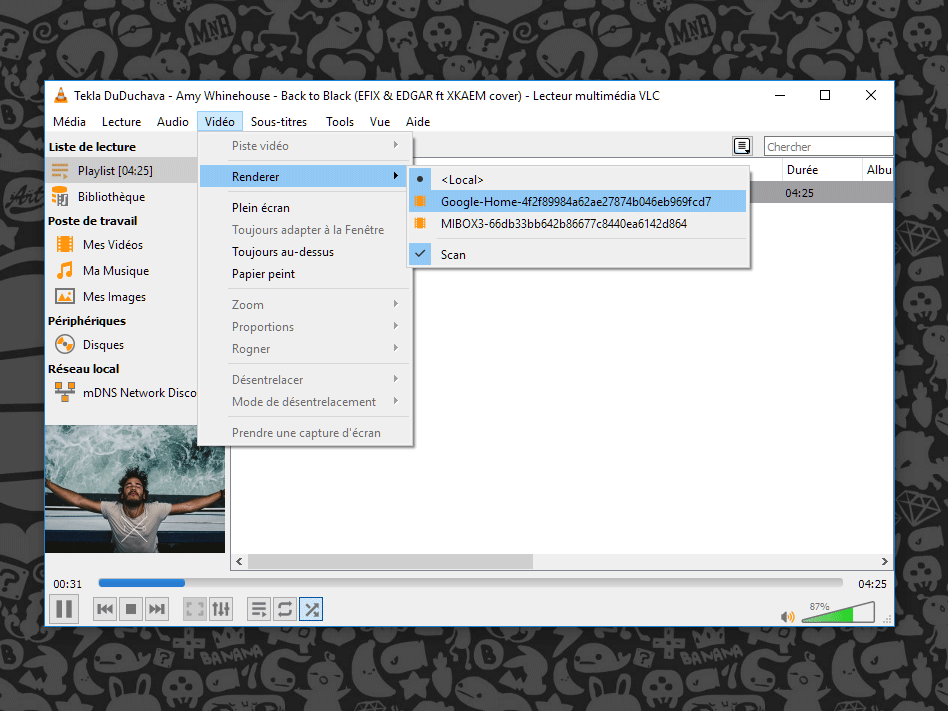The width and height of the screenshot is (948, 711).
Task: Select Playlist [04:25] in sidebar
Action: pos(122,170)
